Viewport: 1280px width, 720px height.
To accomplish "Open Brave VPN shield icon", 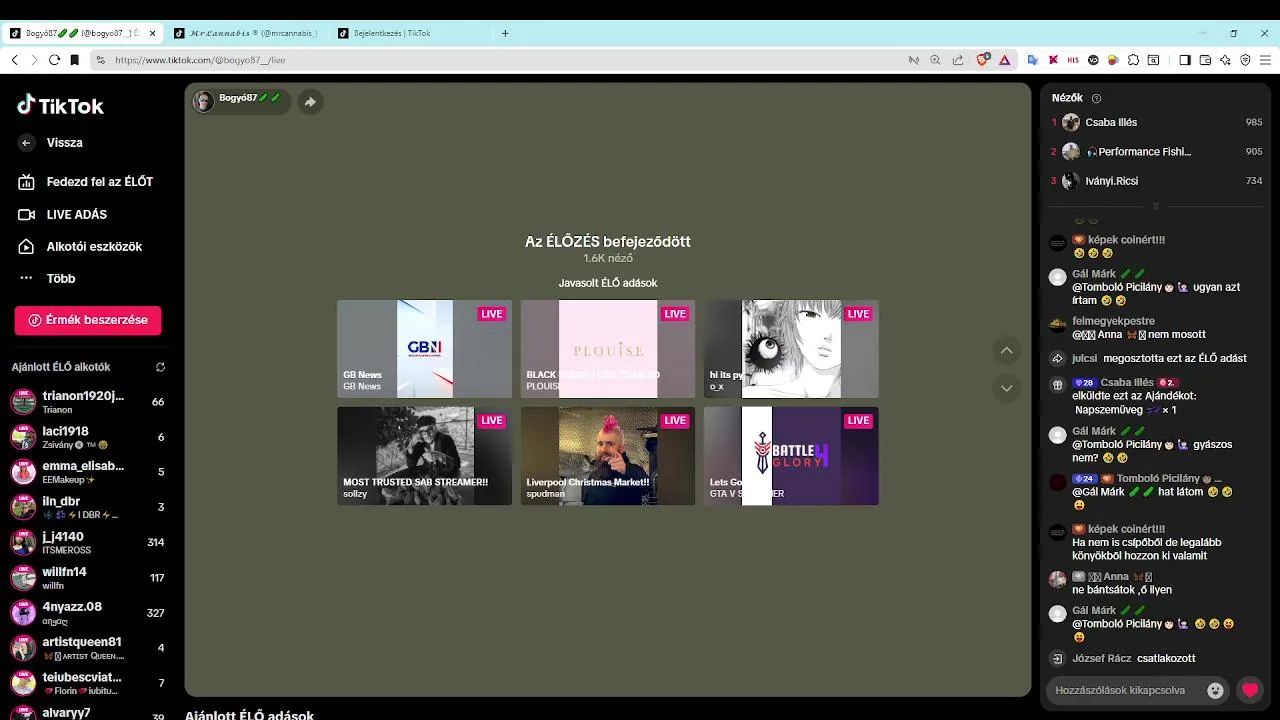I will tap(1245, 60).
